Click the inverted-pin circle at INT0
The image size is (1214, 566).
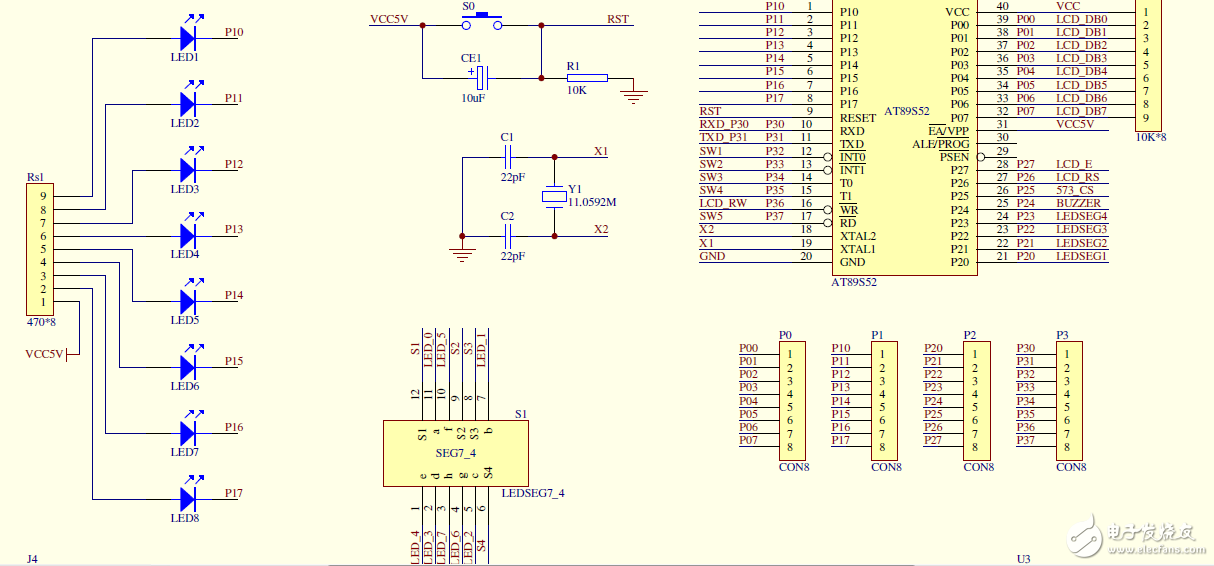point(827,157)
